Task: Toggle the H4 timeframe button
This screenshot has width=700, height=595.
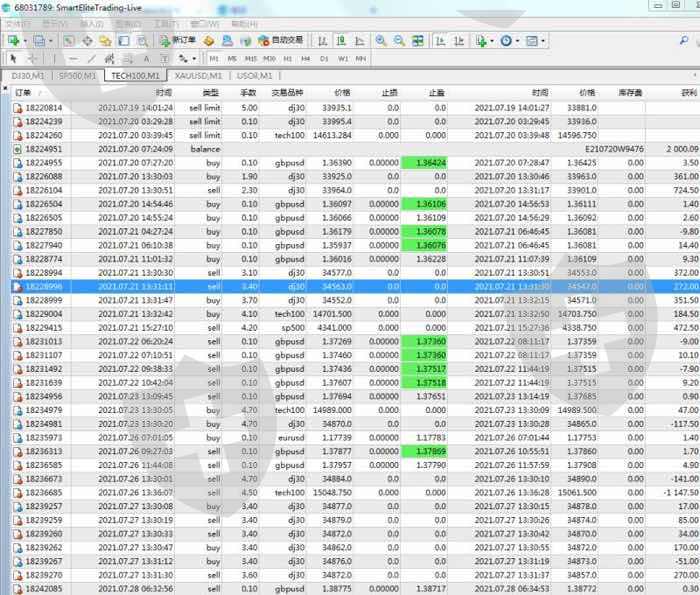Action: (x=306, y=59)
